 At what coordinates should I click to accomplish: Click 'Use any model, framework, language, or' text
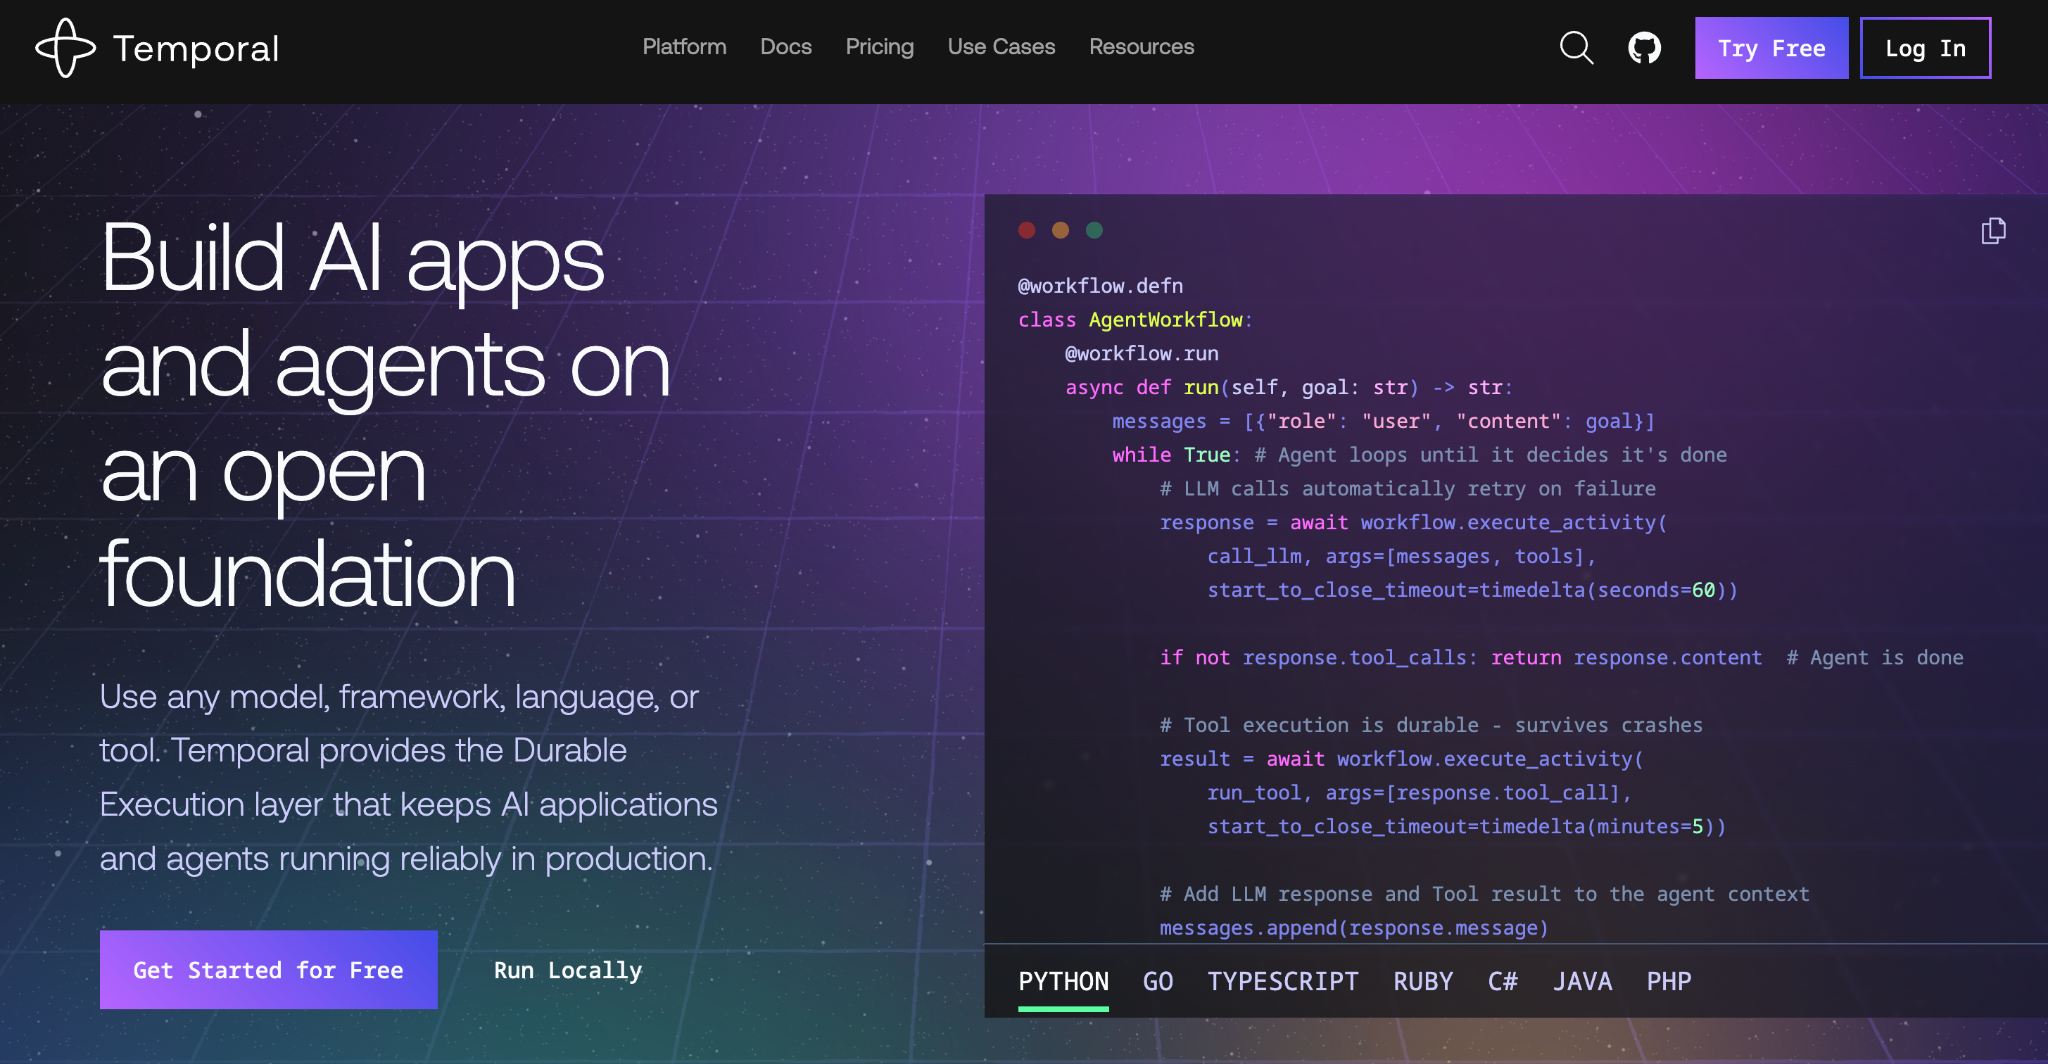(399, 696)
